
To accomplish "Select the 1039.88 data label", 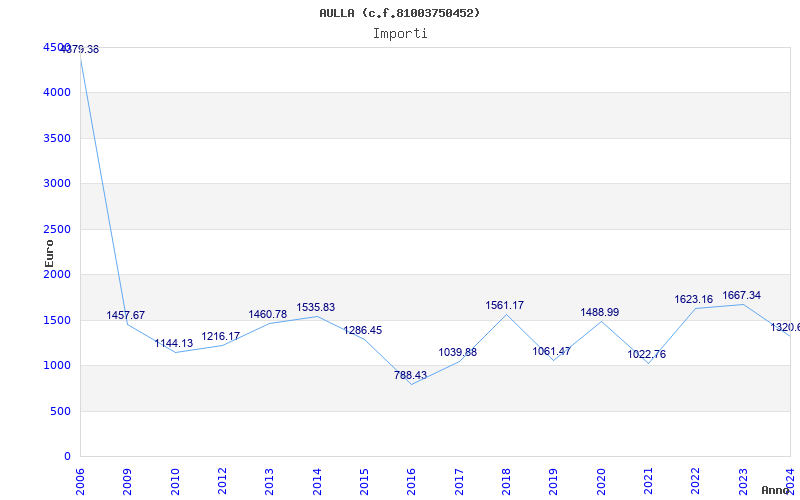I will click(458, 353).
